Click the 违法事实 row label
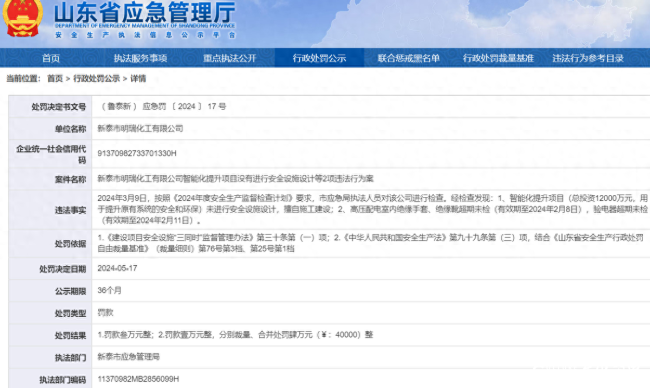The width and height of the screenshot is (650, 388). (70, 210)
